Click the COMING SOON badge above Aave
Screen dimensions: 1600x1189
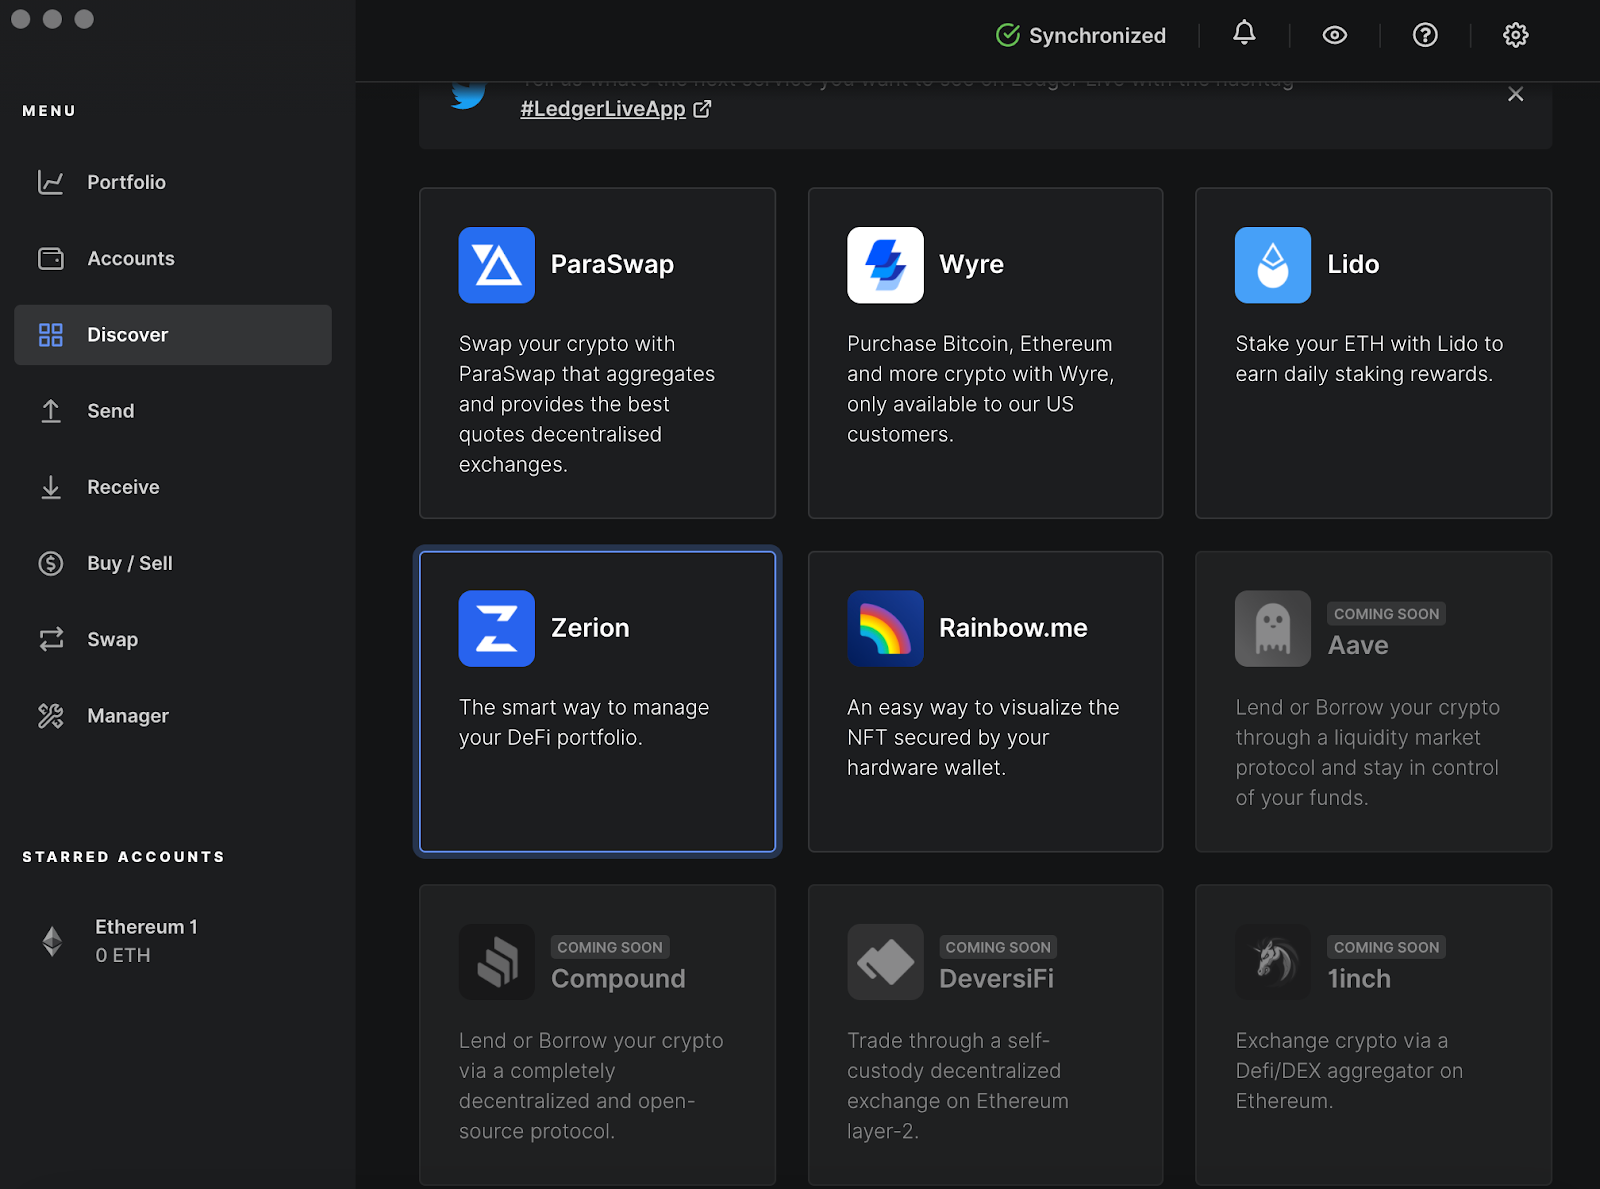click(x=1386, y=614)
